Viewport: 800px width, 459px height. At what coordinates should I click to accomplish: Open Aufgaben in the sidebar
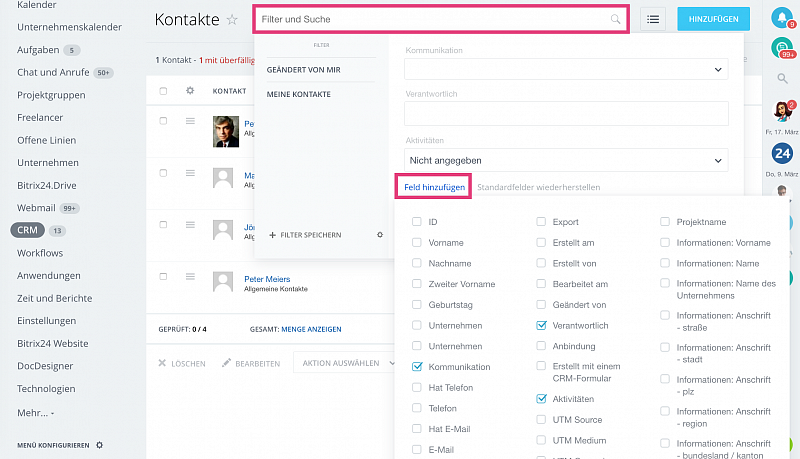click(x=38, y=50)
